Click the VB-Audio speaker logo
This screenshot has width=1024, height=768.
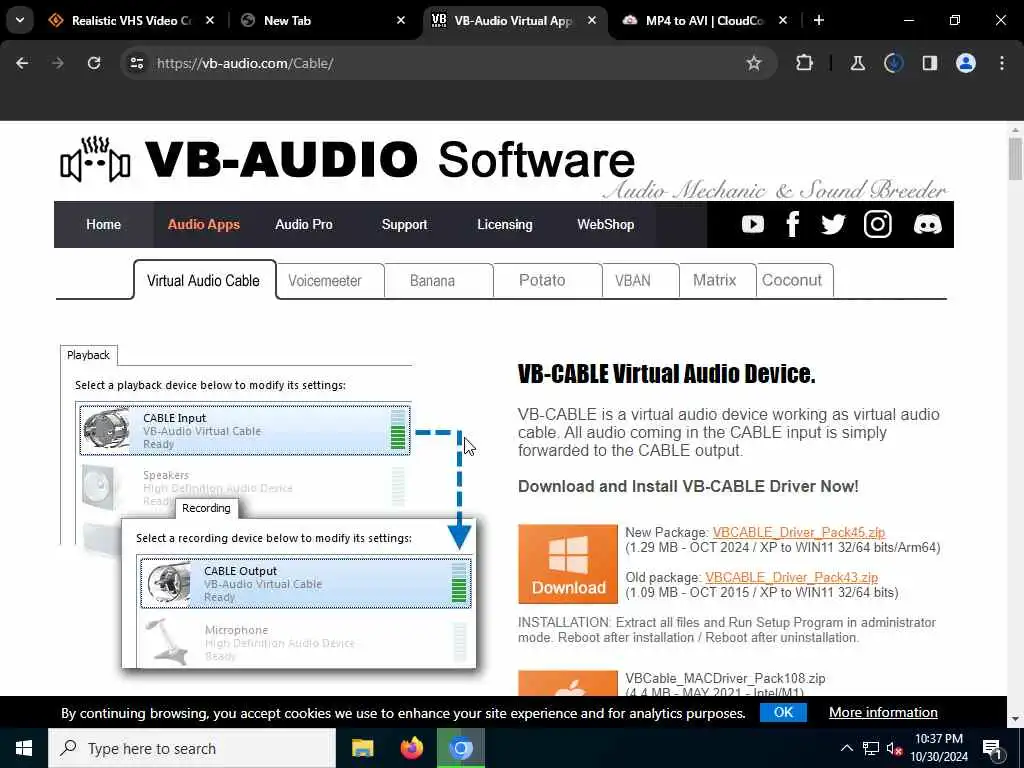(x=95, y=160)
